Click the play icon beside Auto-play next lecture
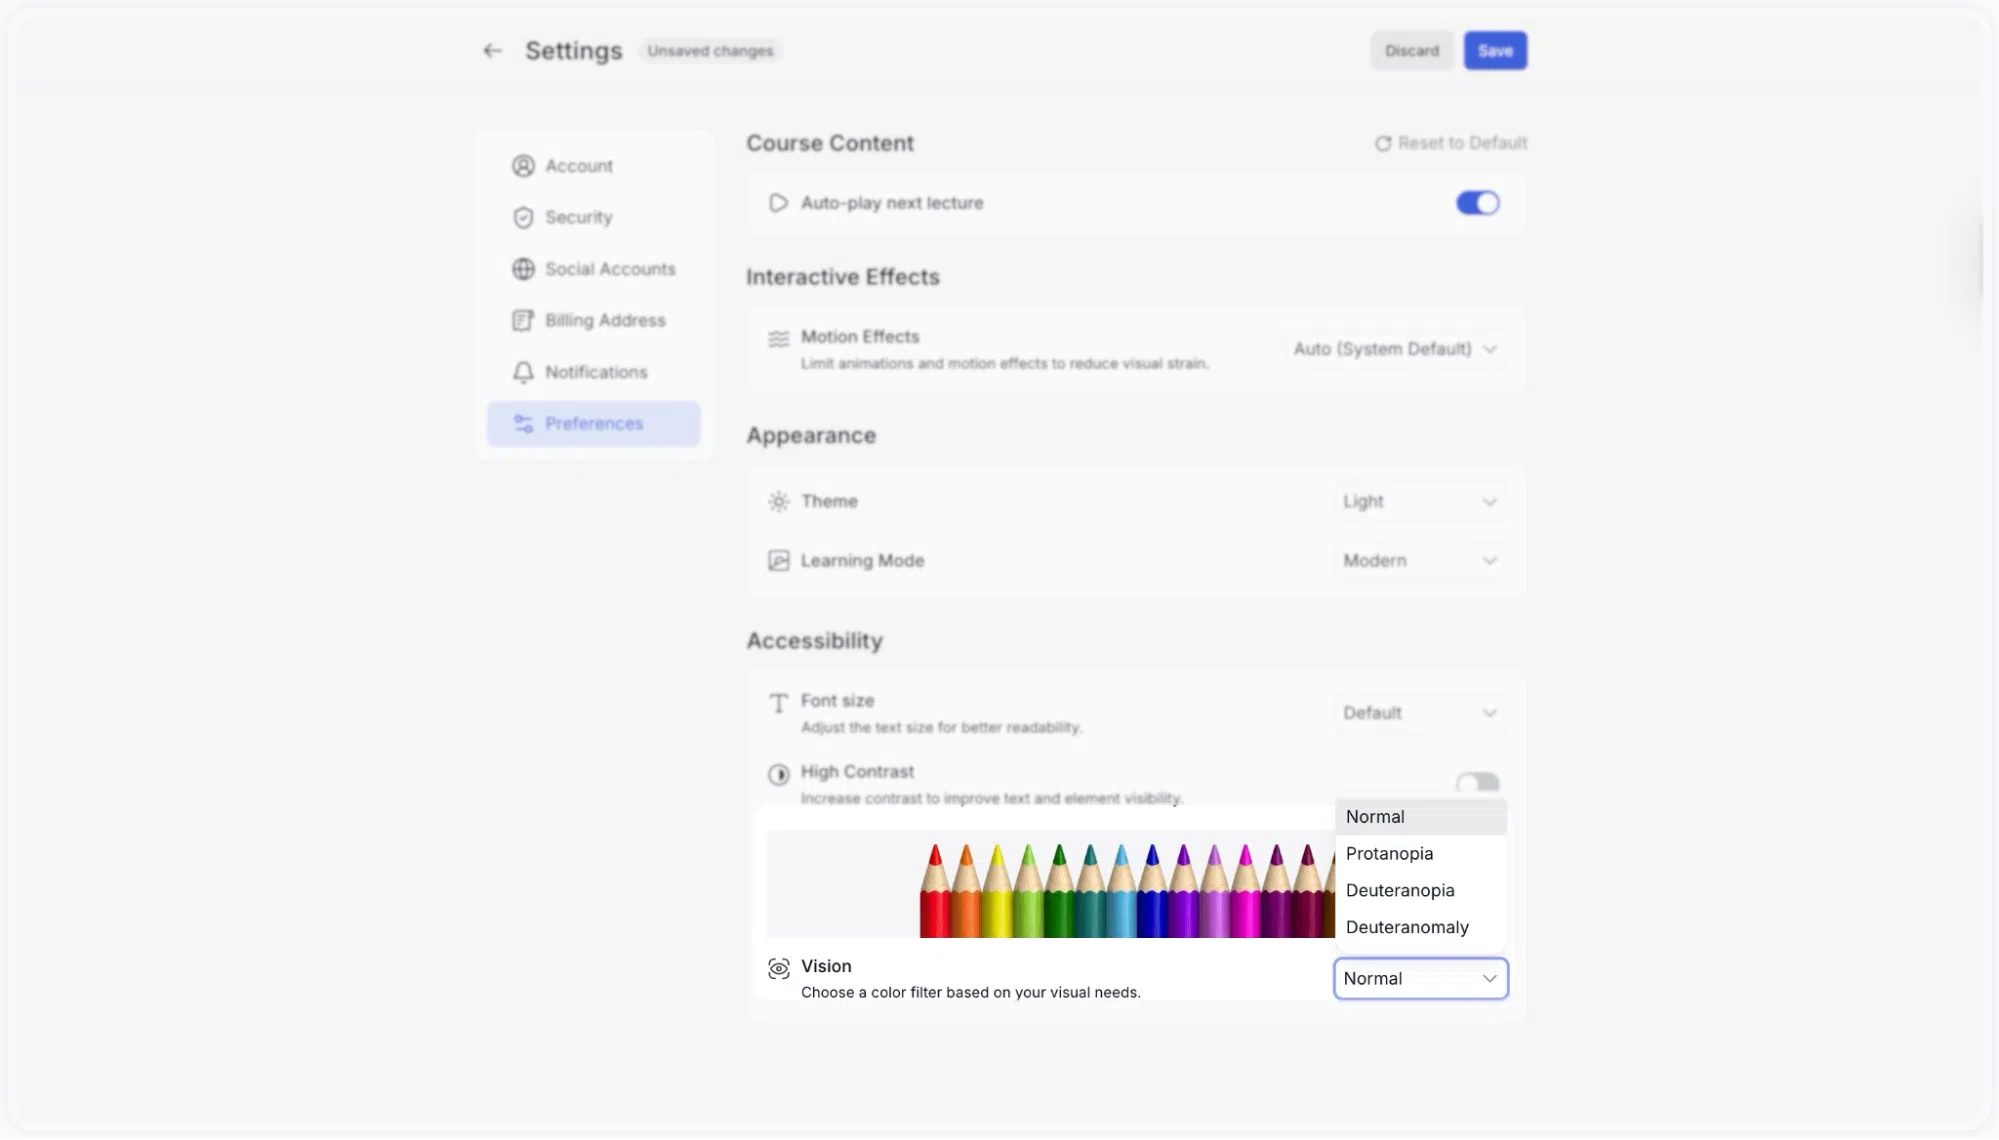 pos(778,203)
